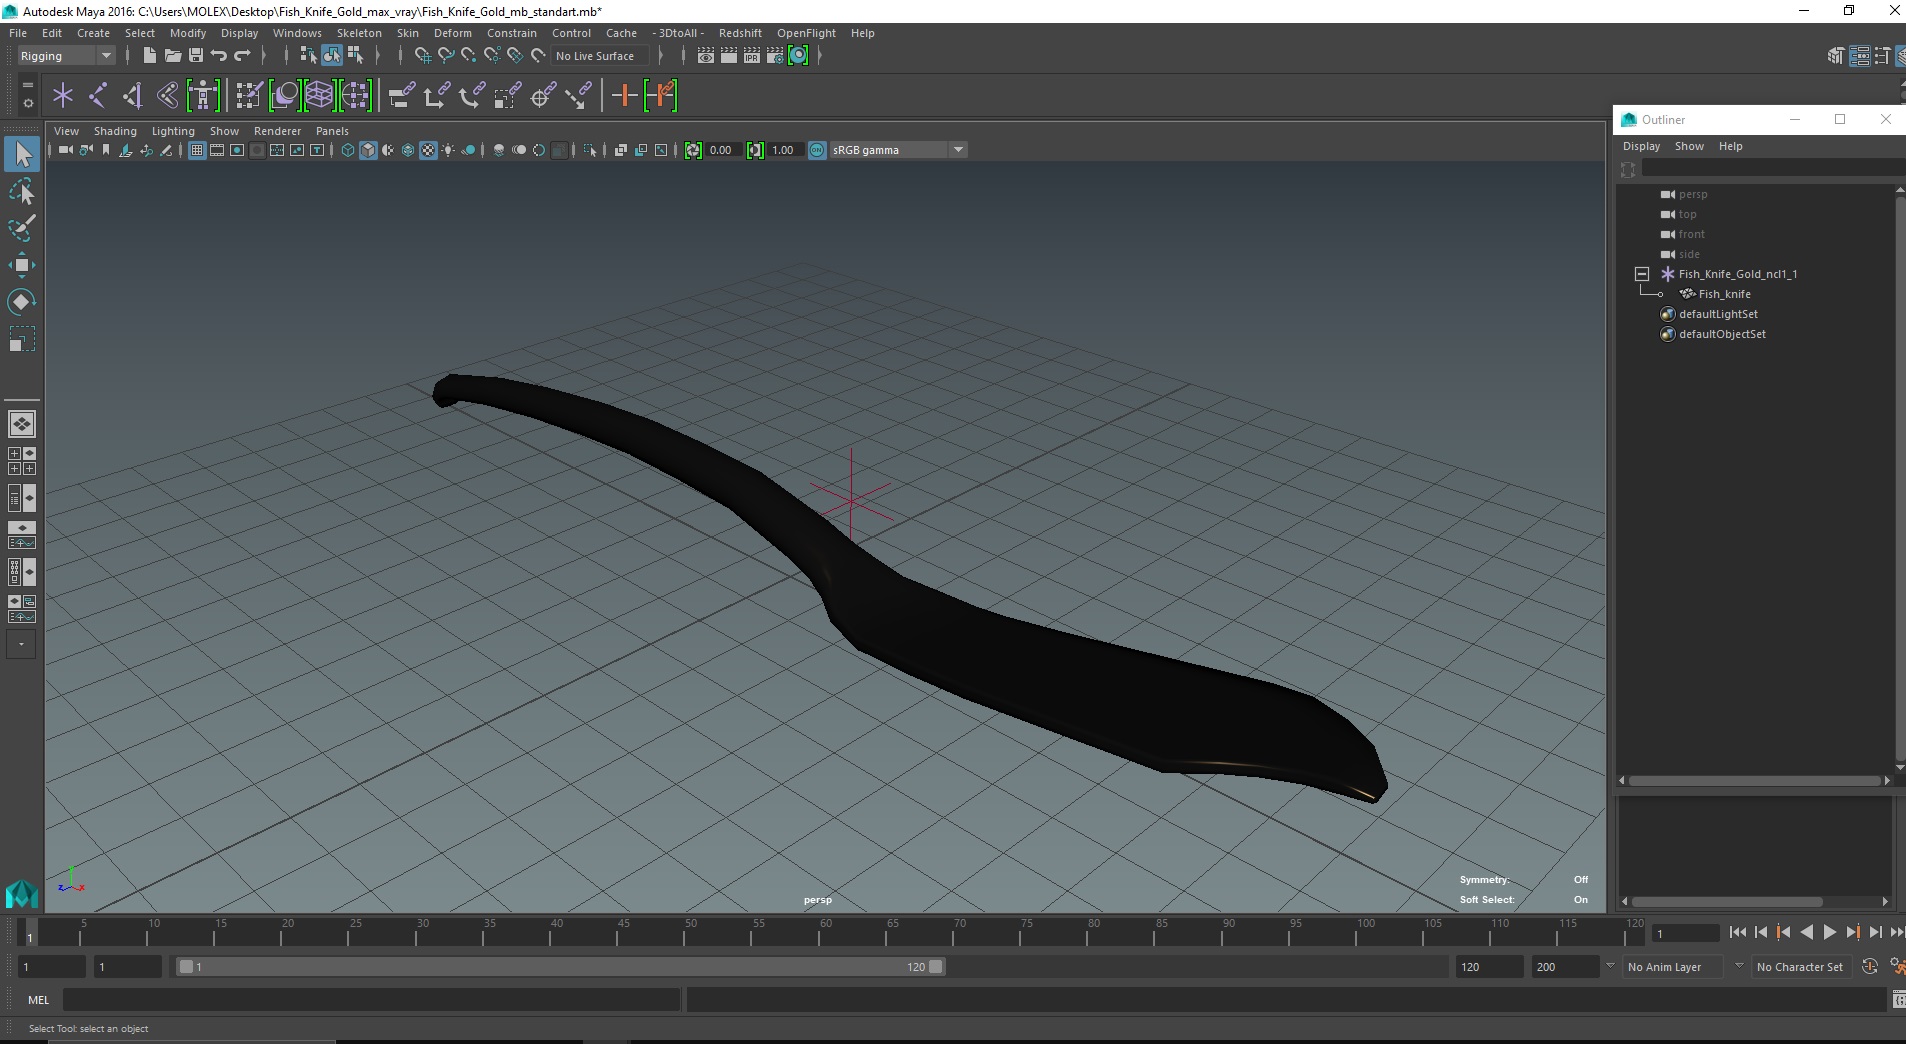Toggle wireframe shading in viewport toolbar
The width and height of the screenshot is (1906, 1044).
pyautogui.click(x=348, y=150)
